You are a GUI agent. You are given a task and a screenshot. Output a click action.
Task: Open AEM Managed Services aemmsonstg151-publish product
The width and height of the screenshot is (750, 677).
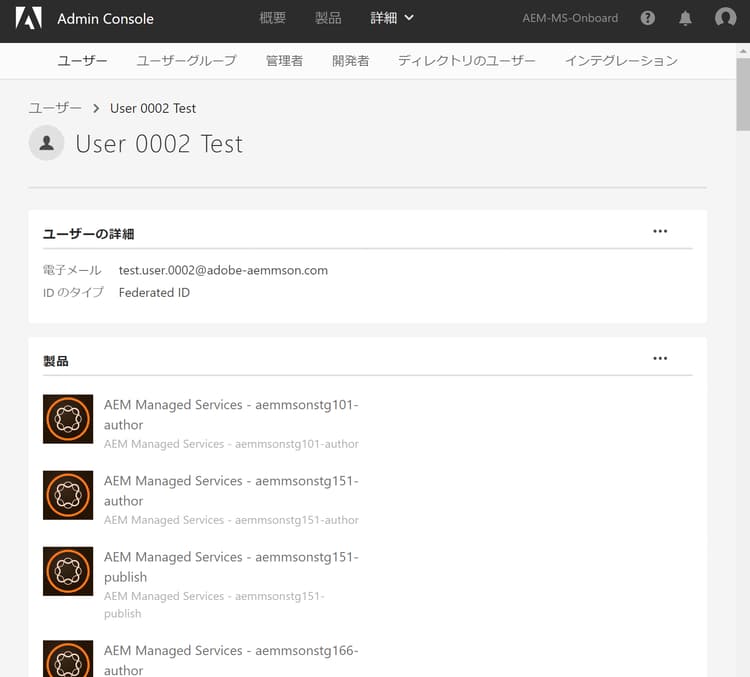tap(231, 566)
